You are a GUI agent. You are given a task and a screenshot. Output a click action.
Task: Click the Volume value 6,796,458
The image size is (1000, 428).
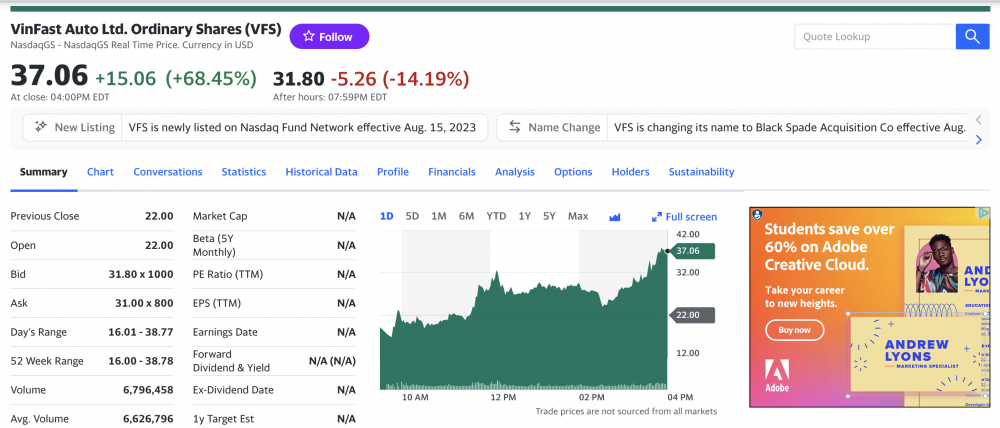(x=148, y=390)
